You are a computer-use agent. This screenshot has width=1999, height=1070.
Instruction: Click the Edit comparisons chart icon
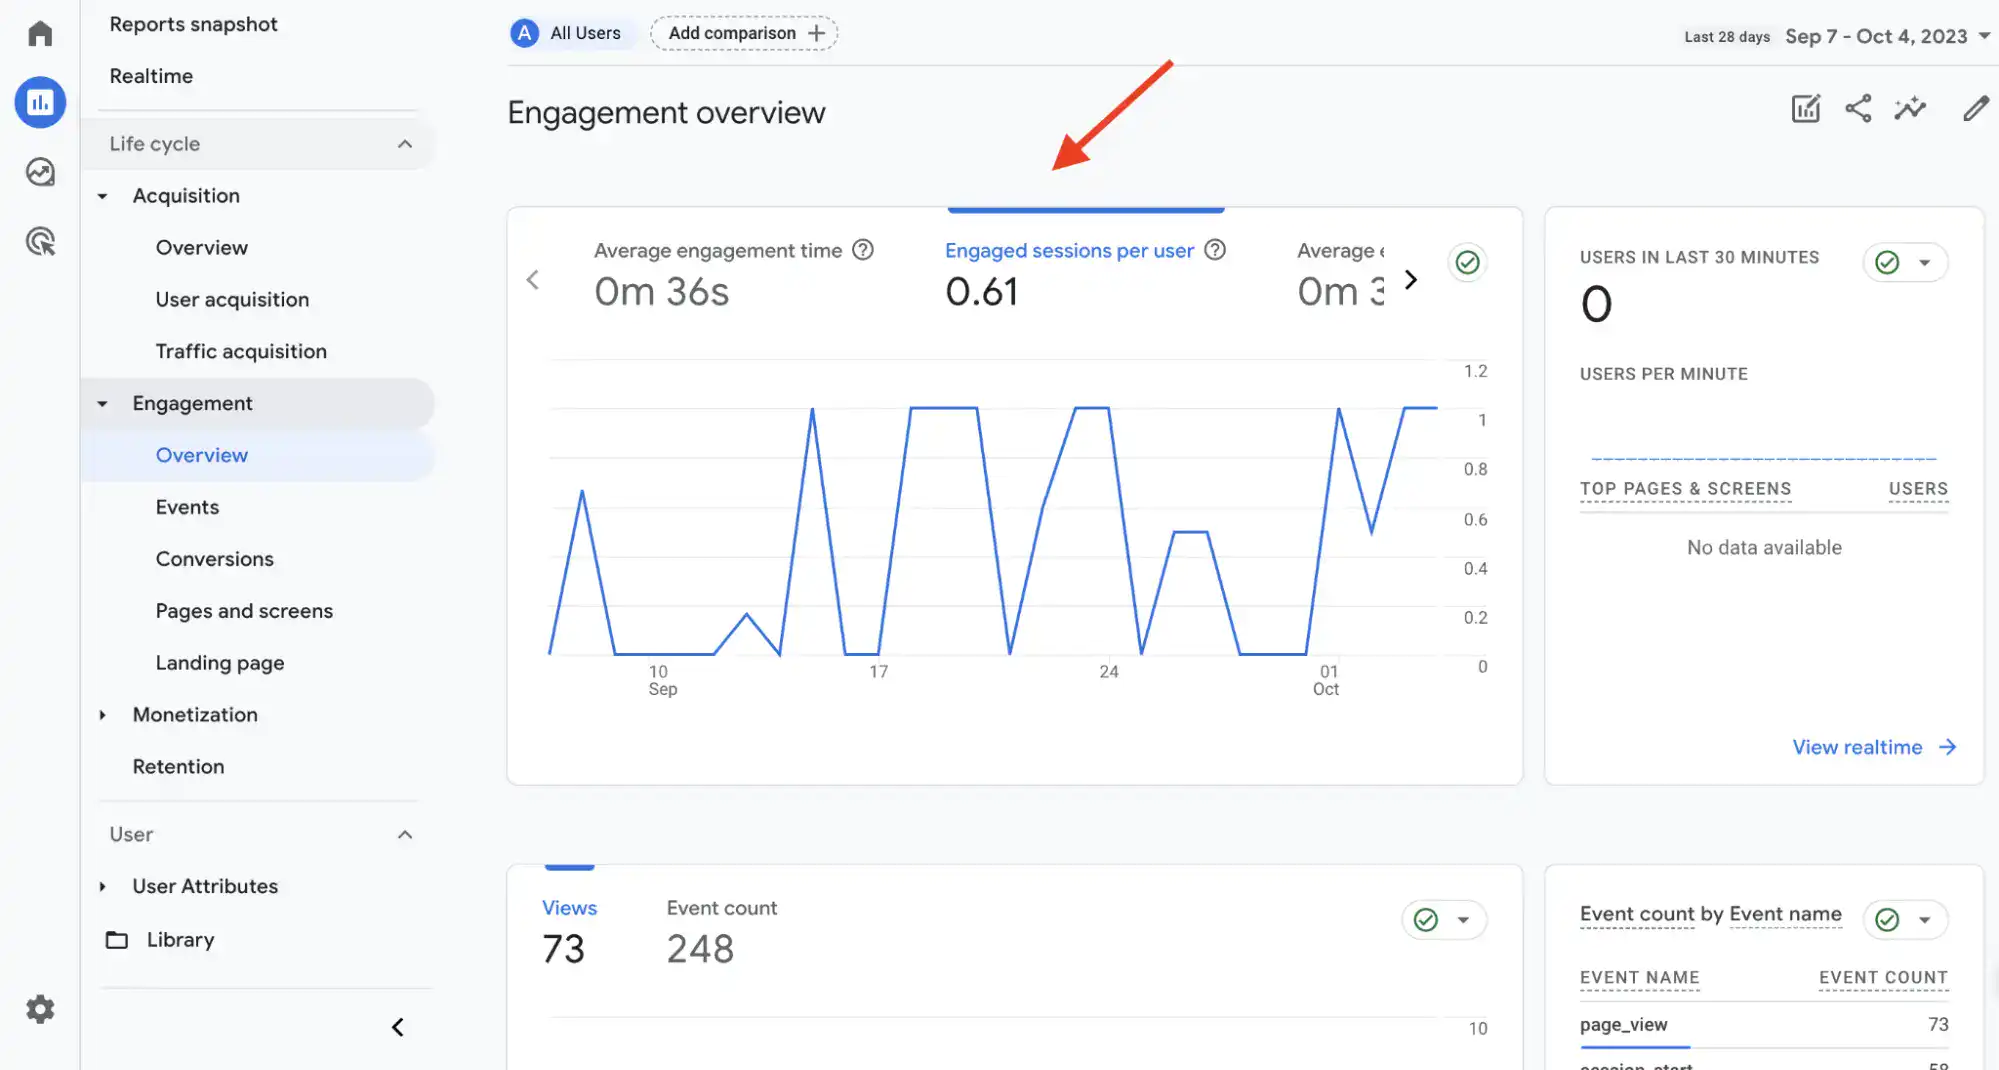(1805, 109)
